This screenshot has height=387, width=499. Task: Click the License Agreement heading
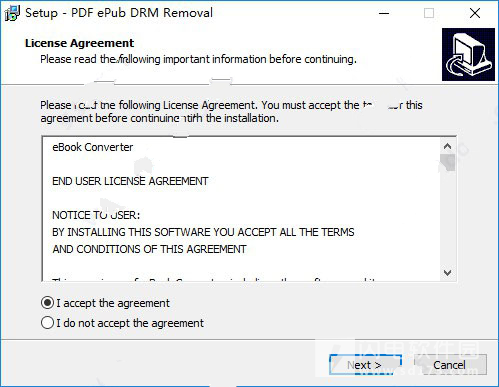pyautogui.click(x=79, y=43)
